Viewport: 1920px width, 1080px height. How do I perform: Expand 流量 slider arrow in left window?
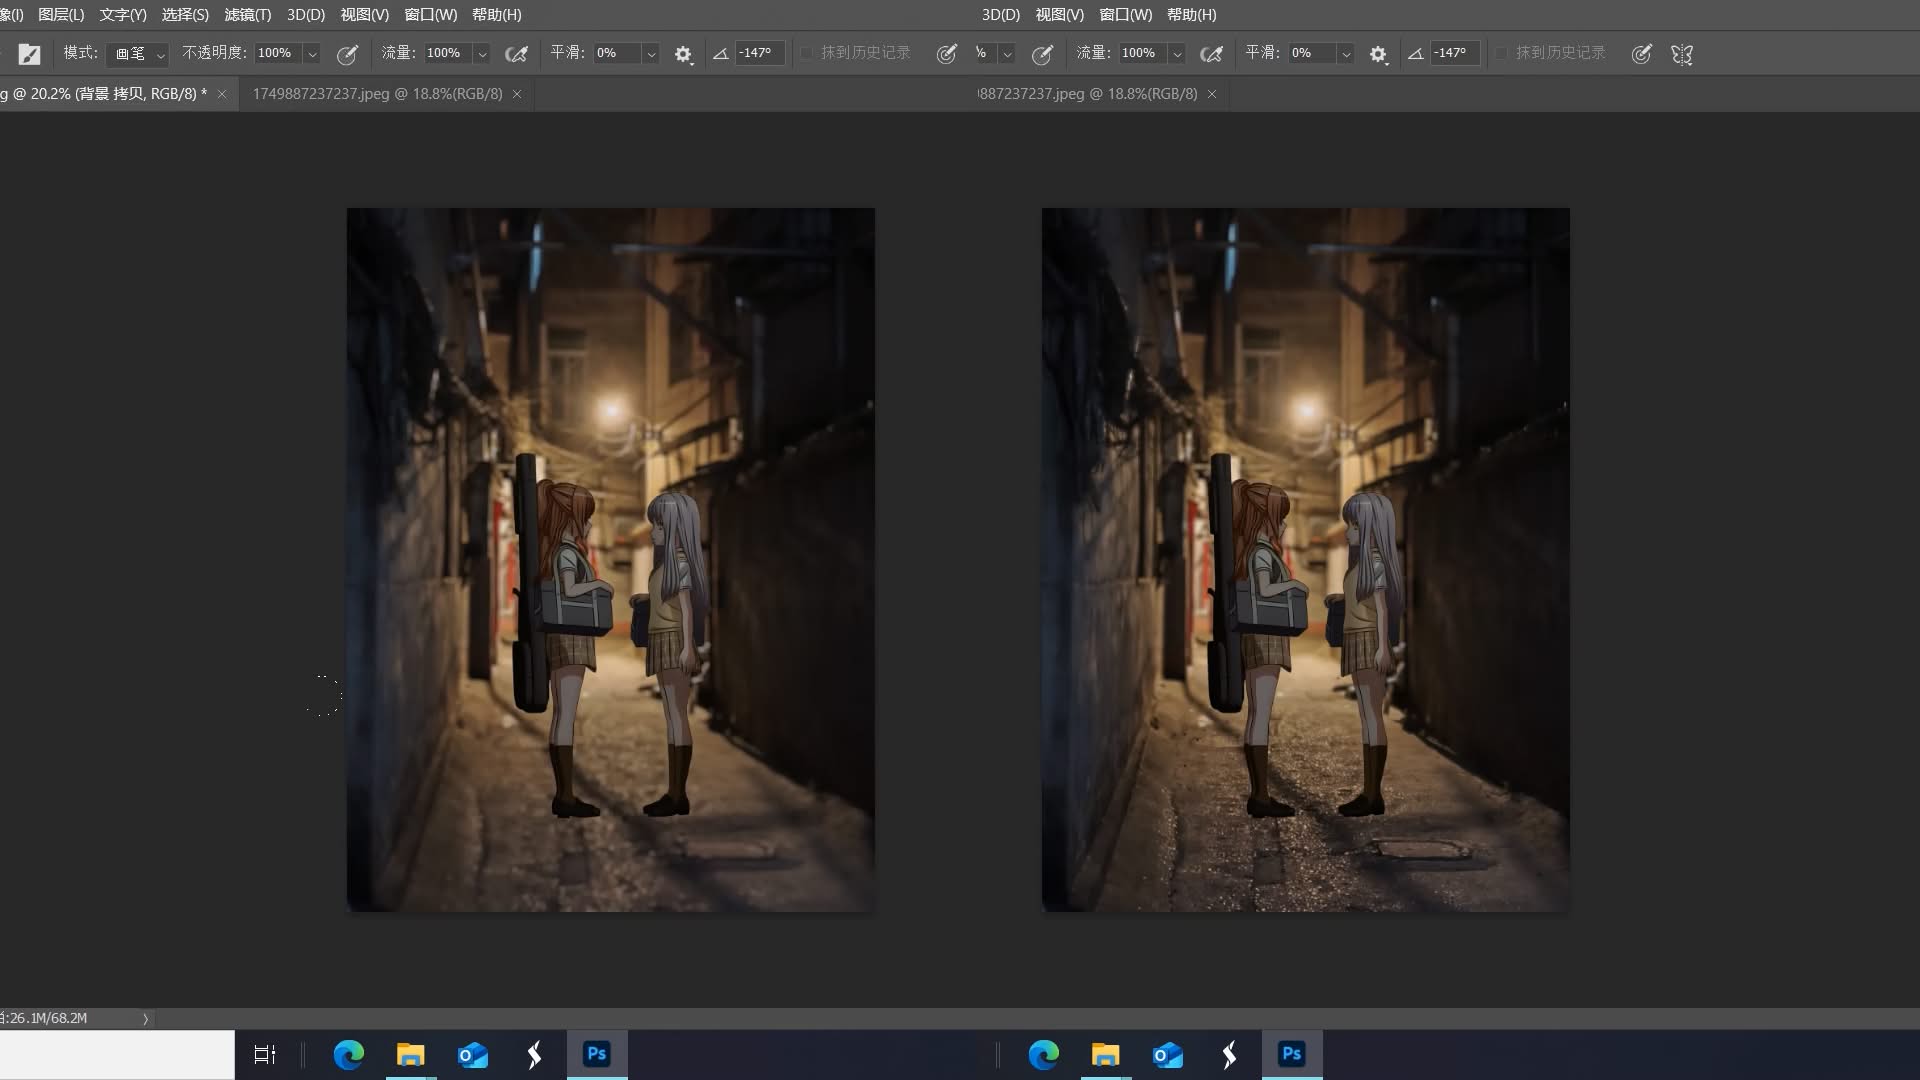(x=482, y=54)
